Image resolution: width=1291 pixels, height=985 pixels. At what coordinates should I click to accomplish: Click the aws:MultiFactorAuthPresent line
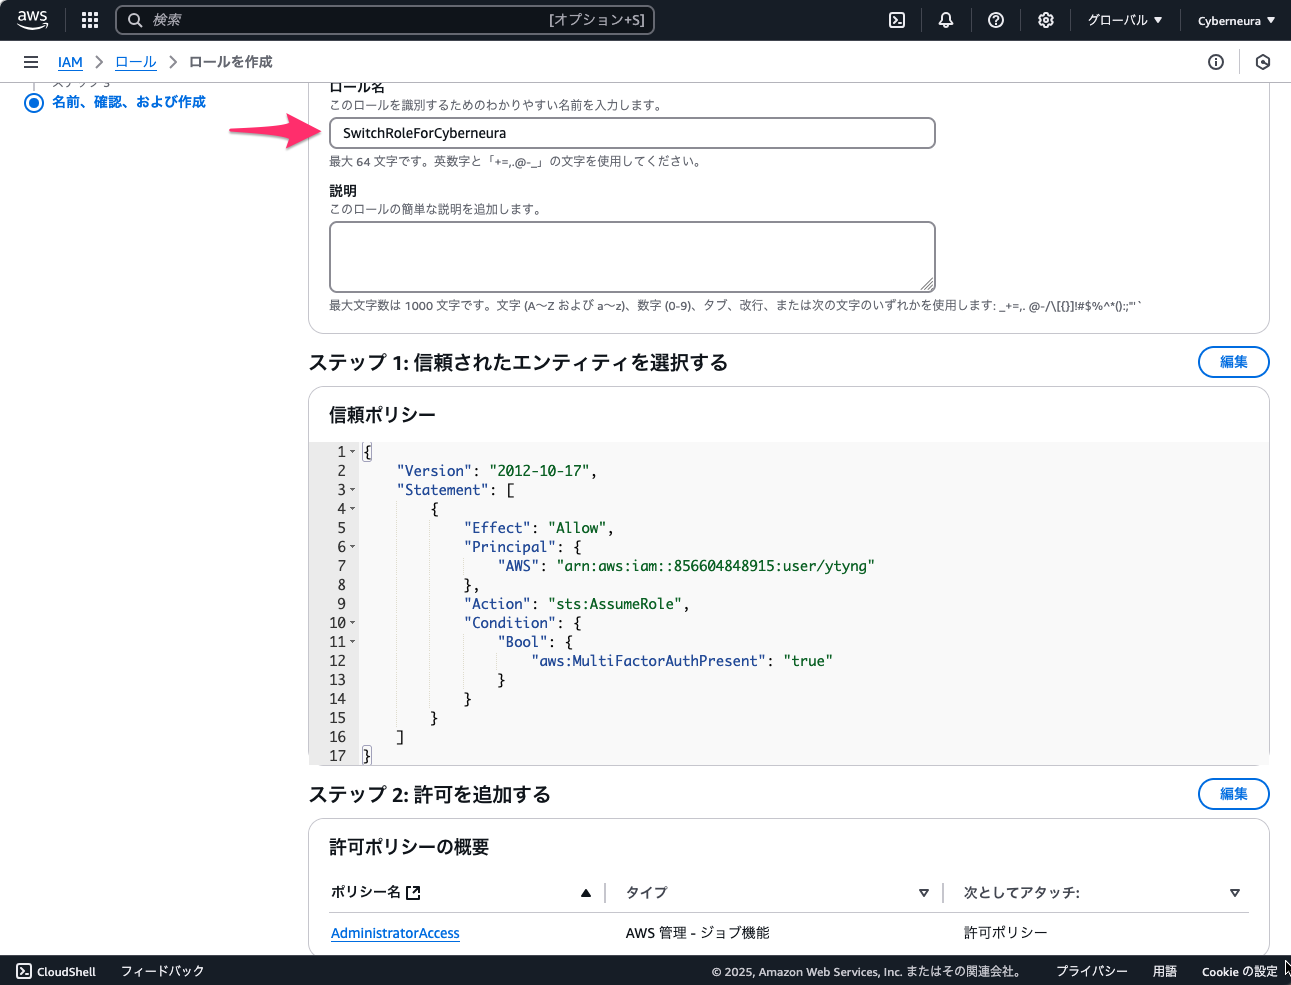pyautogui.click(x=682, y=661)
